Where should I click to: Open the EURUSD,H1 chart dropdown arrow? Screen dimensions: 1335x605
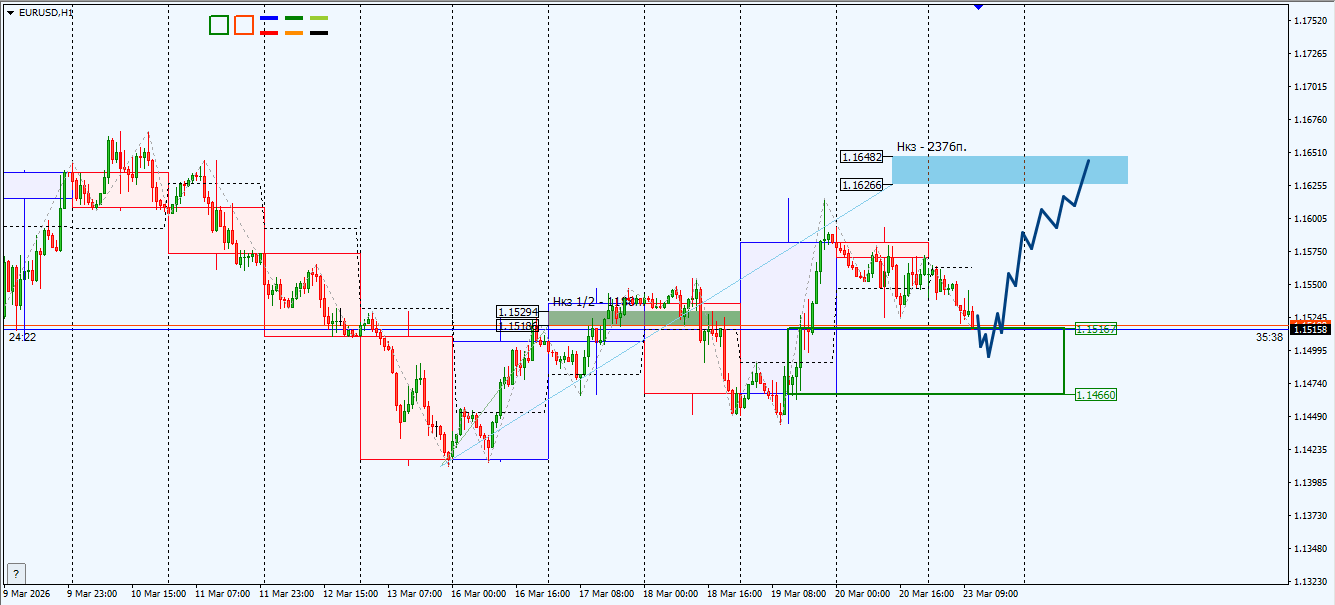tap(11, 13)
